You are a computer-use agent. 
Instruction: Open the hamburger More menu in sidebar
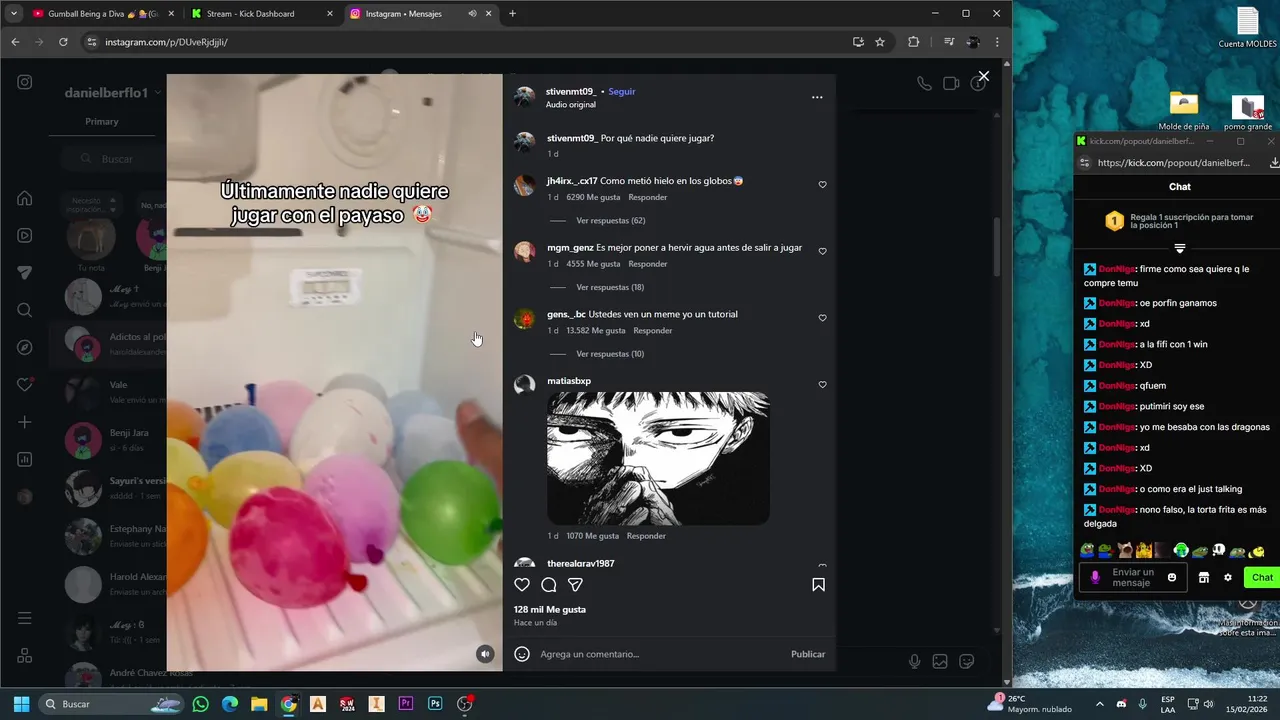click(25, 618)
